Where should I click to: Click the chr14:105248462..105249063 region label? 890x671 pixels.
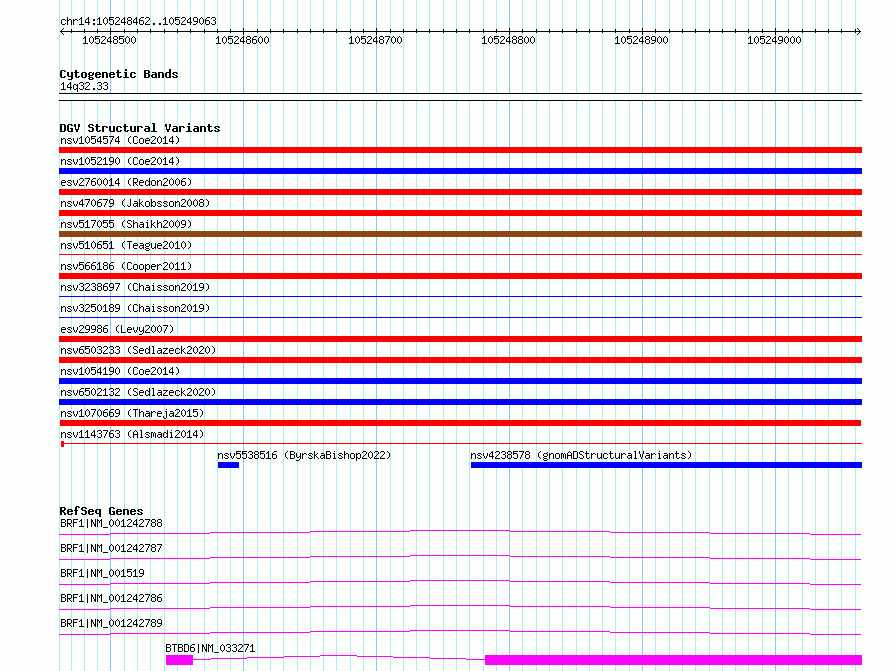(138, 22)
